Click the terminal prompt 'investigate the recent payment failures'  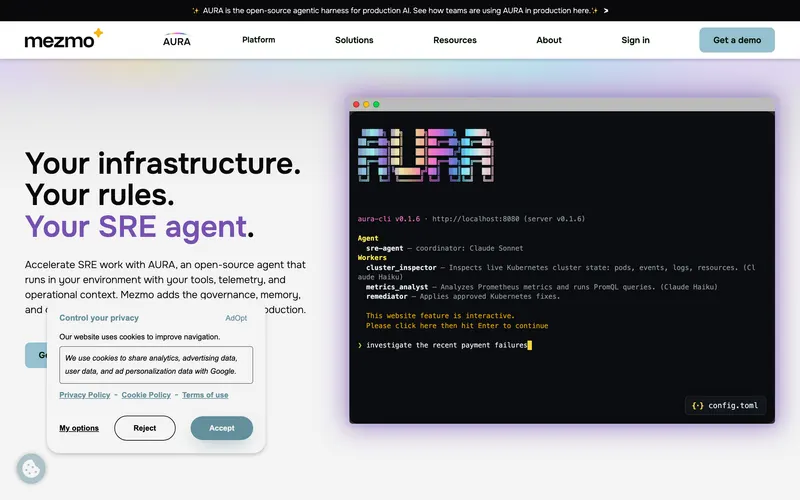tap(444, 345)
